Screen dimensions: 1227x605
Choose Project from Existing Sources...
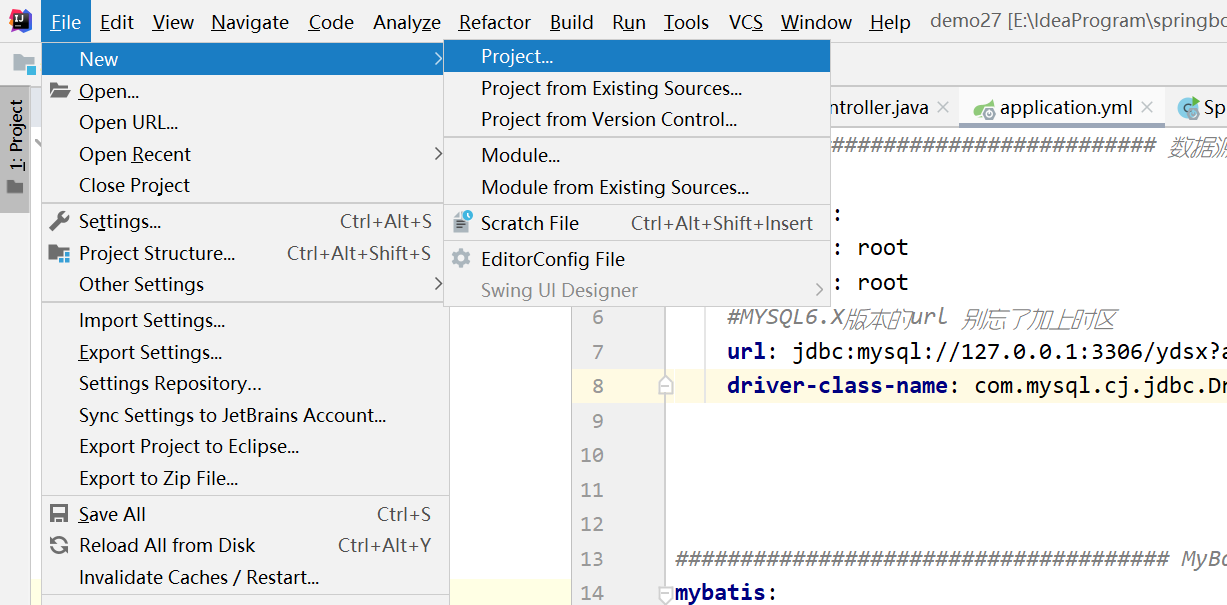[x=637, y=88]
